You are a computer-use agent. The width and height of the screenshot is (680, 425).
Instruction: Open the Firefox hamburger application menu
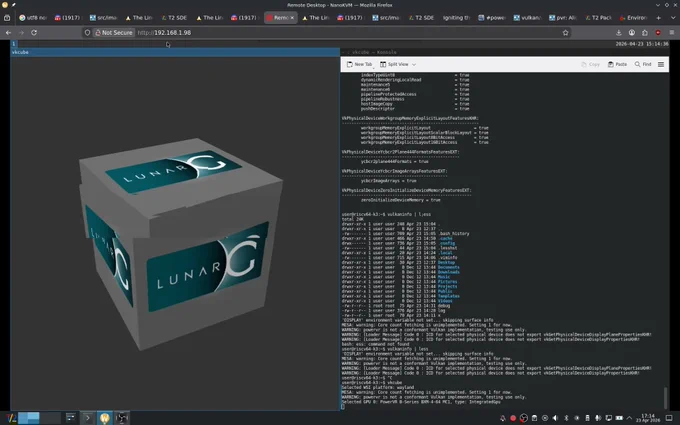pyautogui.click(x=671, y=33)
